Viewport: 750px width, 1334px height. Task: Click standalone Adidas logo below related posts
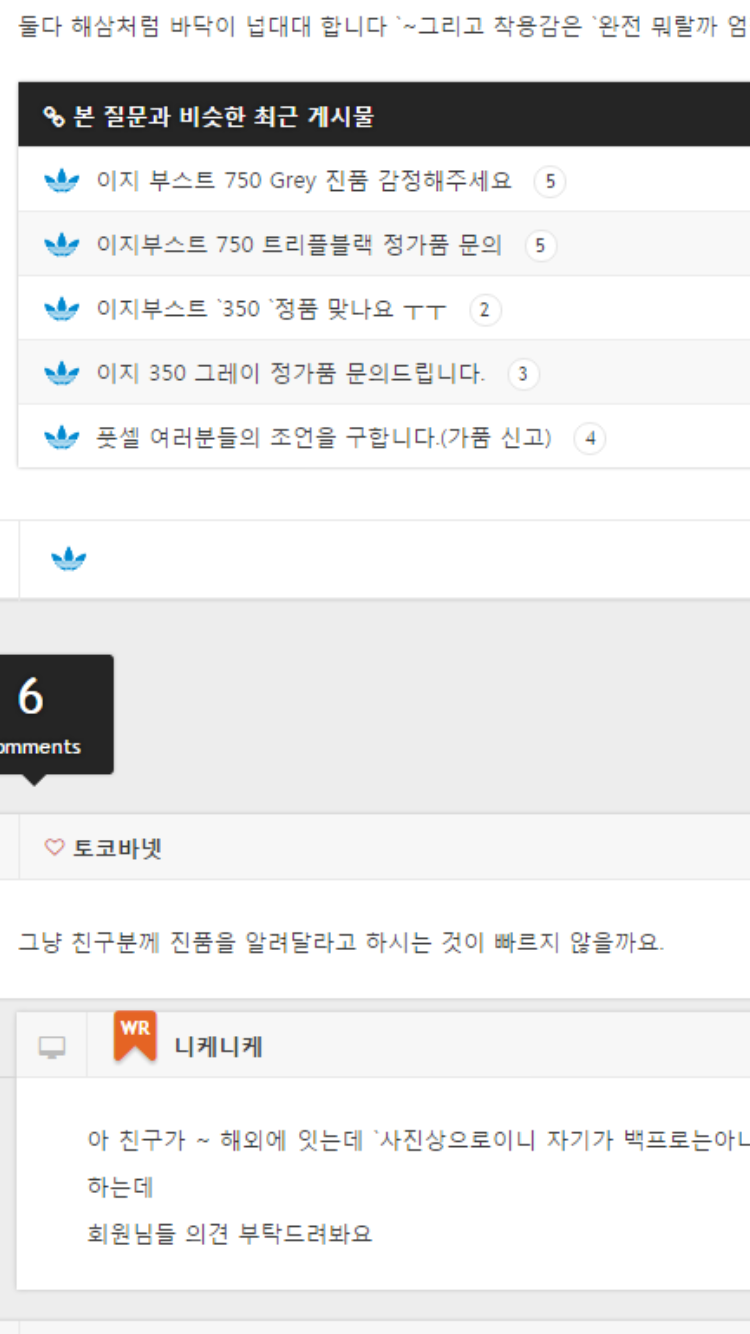tap(69, 560)
